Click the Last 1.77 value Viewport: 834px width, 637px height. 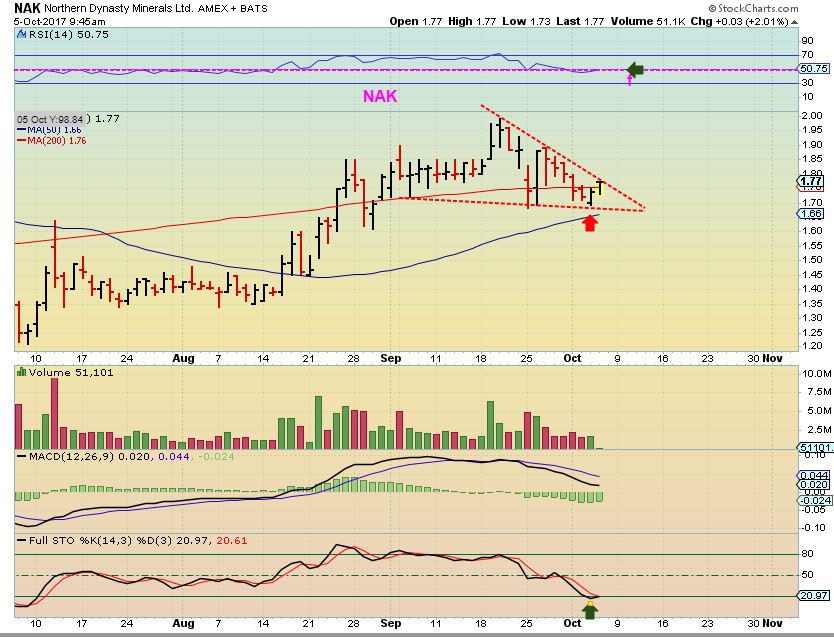tap(580, 21)
